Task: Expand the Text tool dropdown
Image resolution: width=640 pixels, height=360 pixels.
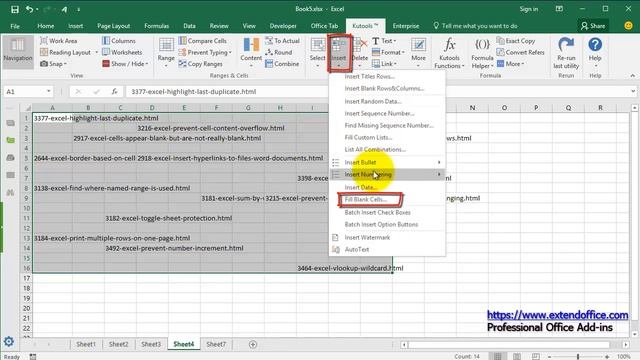Action: (395, 41)
